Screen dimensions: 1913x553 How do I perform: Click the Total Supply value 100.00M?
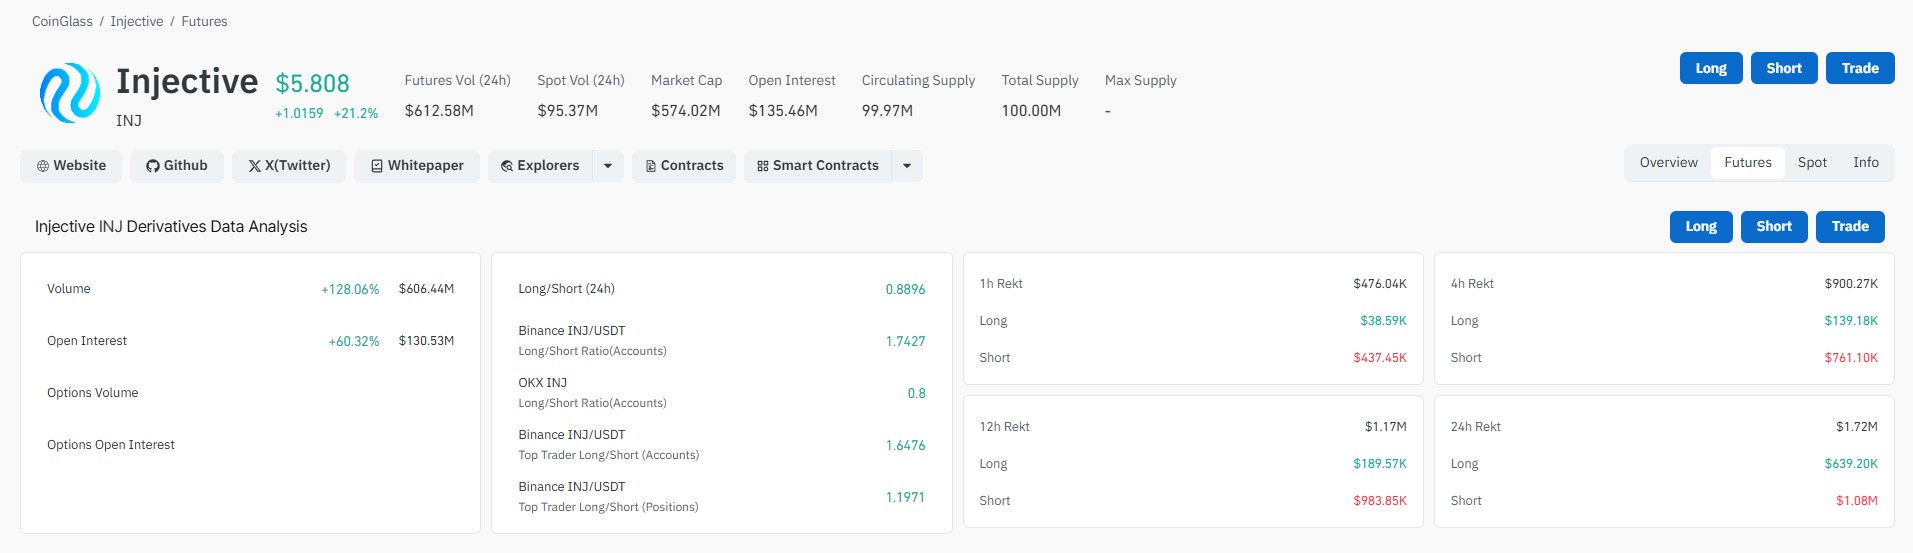(1031, 111)
